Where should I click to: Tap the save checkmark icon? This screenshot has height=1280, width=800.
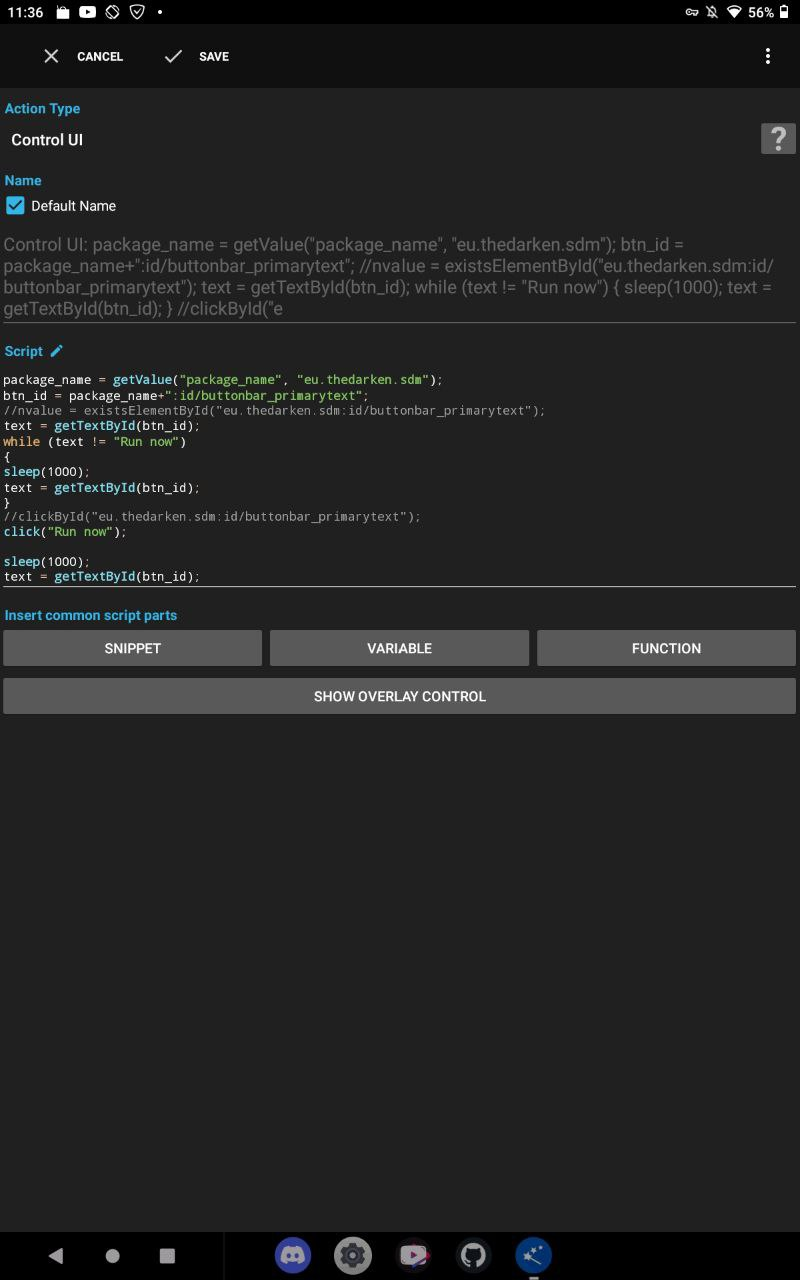(173, 57)
